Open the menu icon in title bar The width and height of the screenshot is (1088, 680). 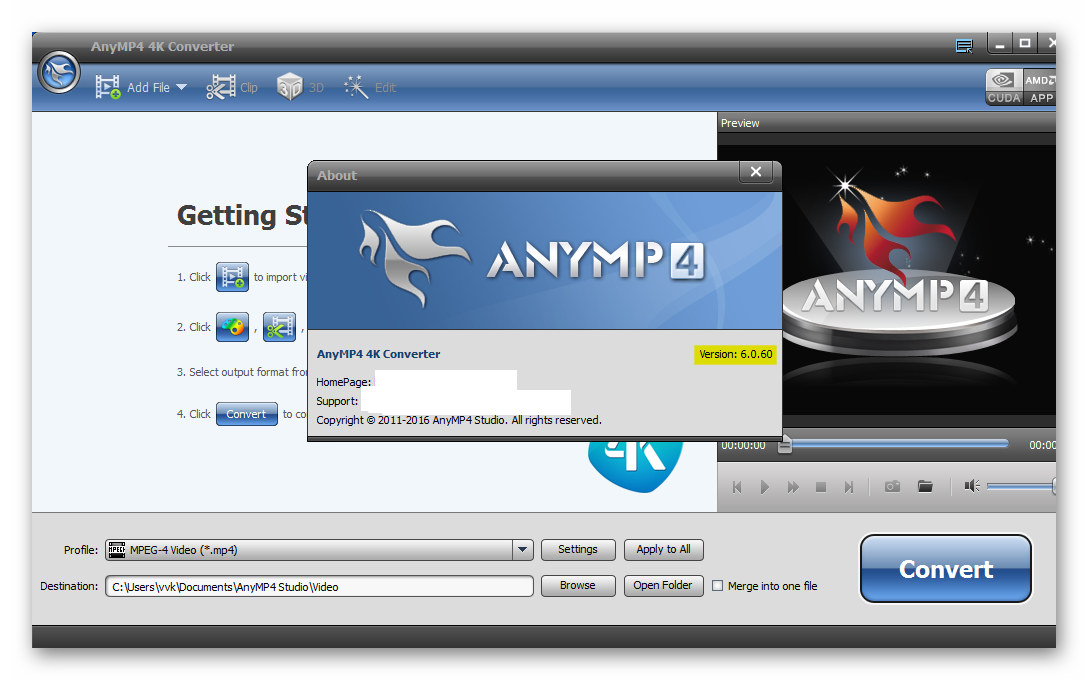pyautogui.click(x=964, y=46)
